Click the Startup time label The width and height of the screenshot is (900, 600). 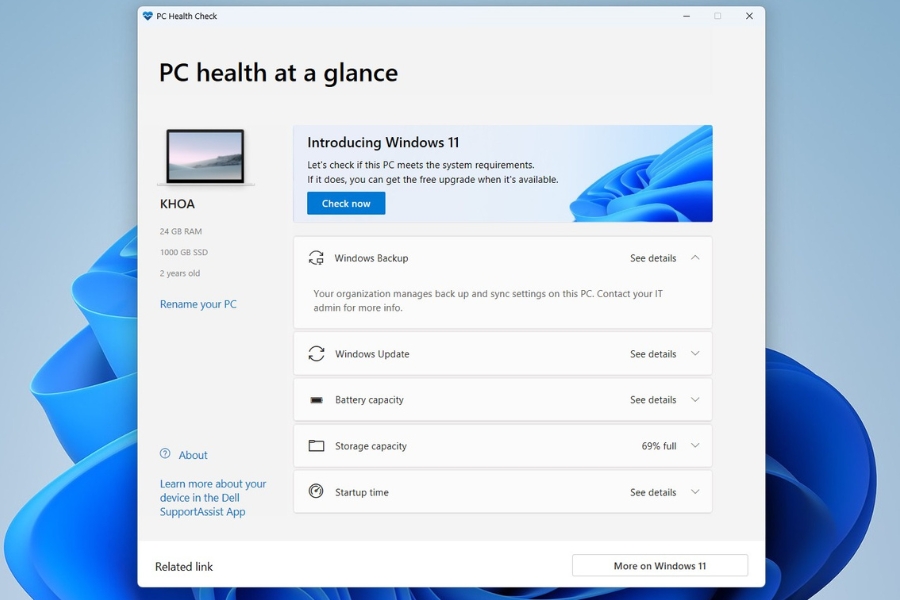tap(362, 493)
